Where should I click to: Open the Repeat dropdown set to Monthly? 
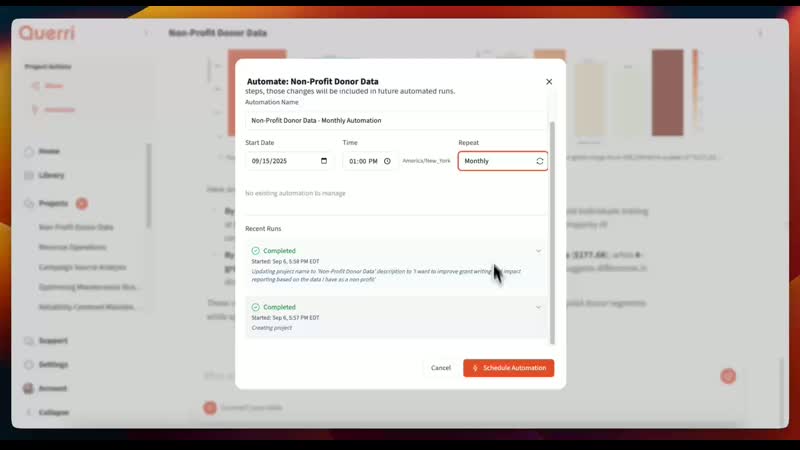(503, 161)
